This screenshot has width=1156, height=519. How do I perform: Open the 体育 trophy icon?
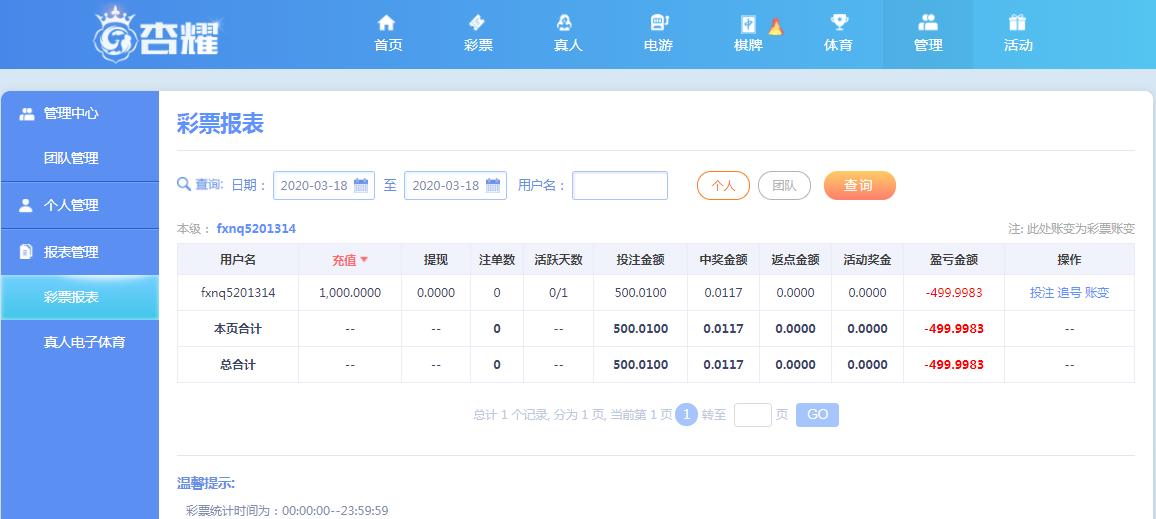coord(838,23)
